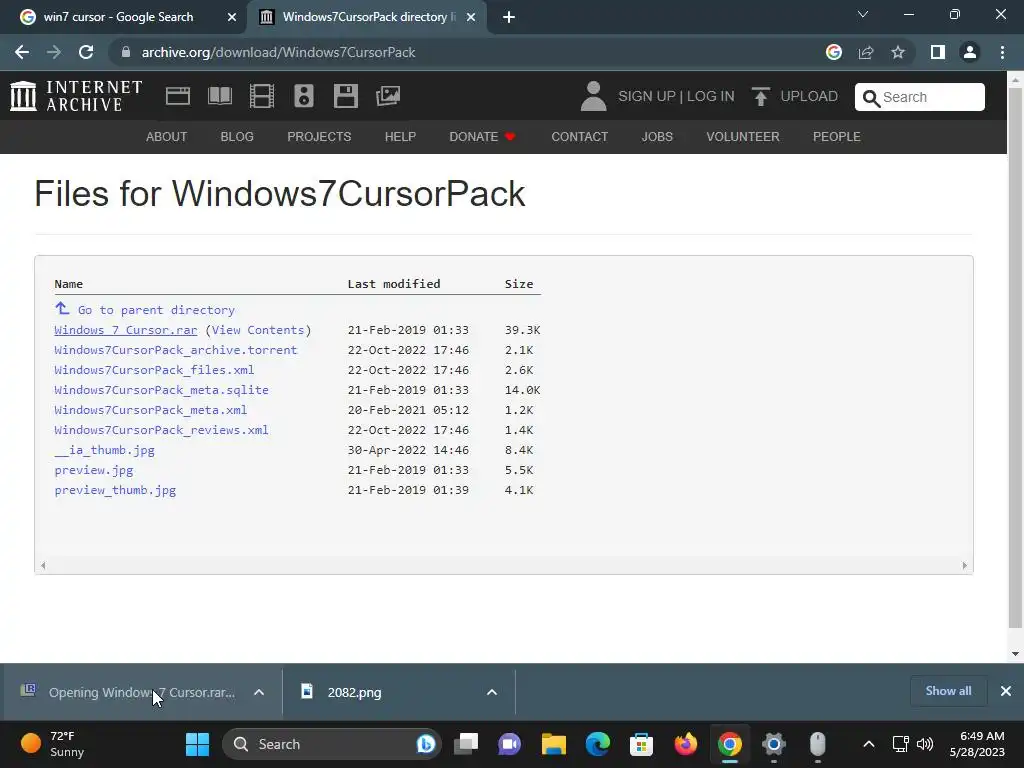Reload the current page
Screen dimensions: 1024x768
coord(86,52)
